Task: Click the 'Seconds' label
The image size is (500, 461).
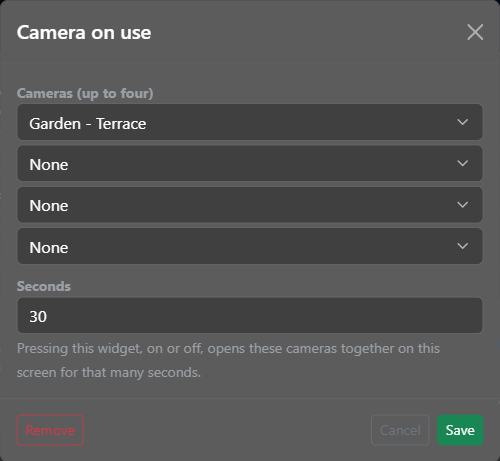Action: tap(44, 286)
